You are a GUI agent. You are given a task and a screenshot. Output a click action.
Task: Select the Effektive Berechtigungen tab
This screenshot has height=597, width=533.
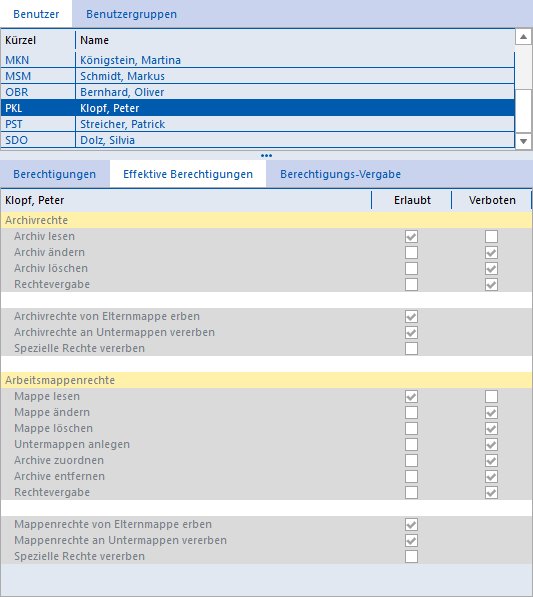[x=188, y=174]
